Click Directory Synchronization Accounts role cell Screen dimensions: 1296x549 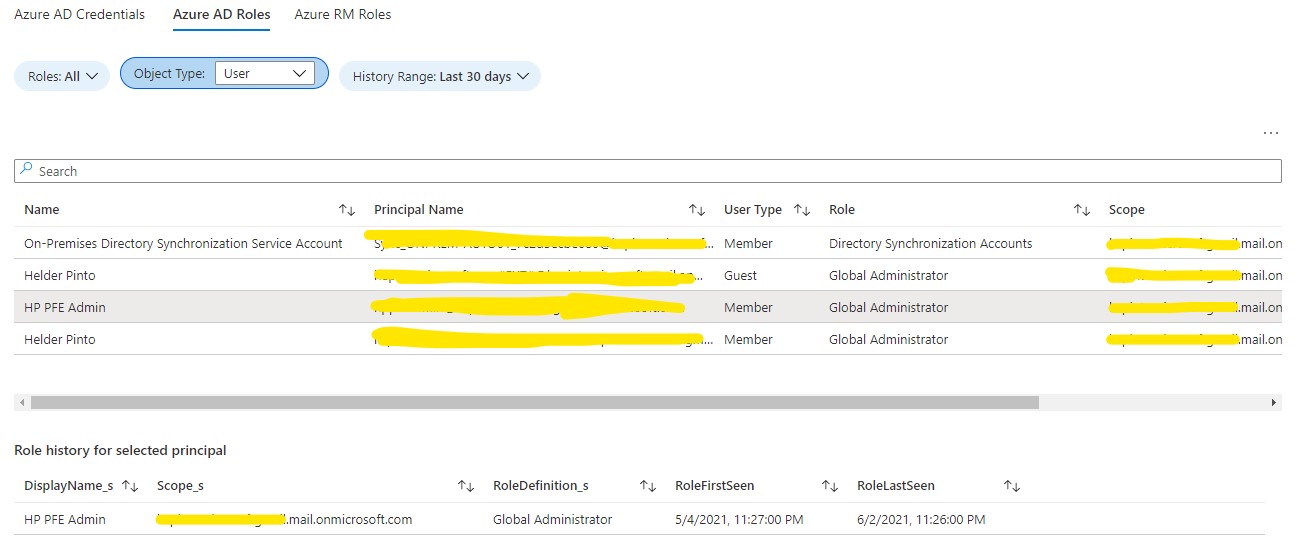[930, 243]
